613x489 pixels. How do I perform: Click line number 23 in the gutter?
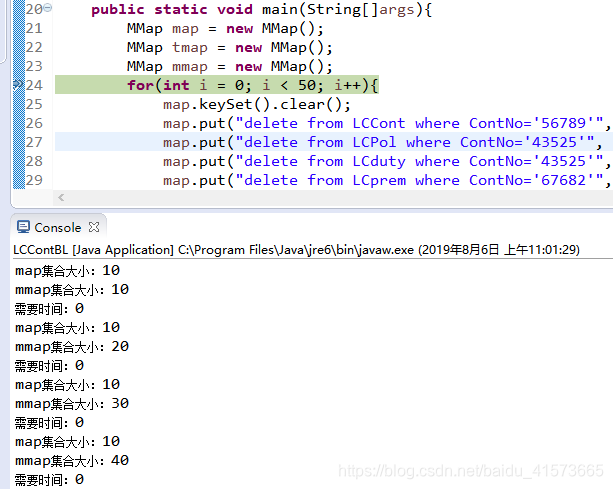click(34, 66)
